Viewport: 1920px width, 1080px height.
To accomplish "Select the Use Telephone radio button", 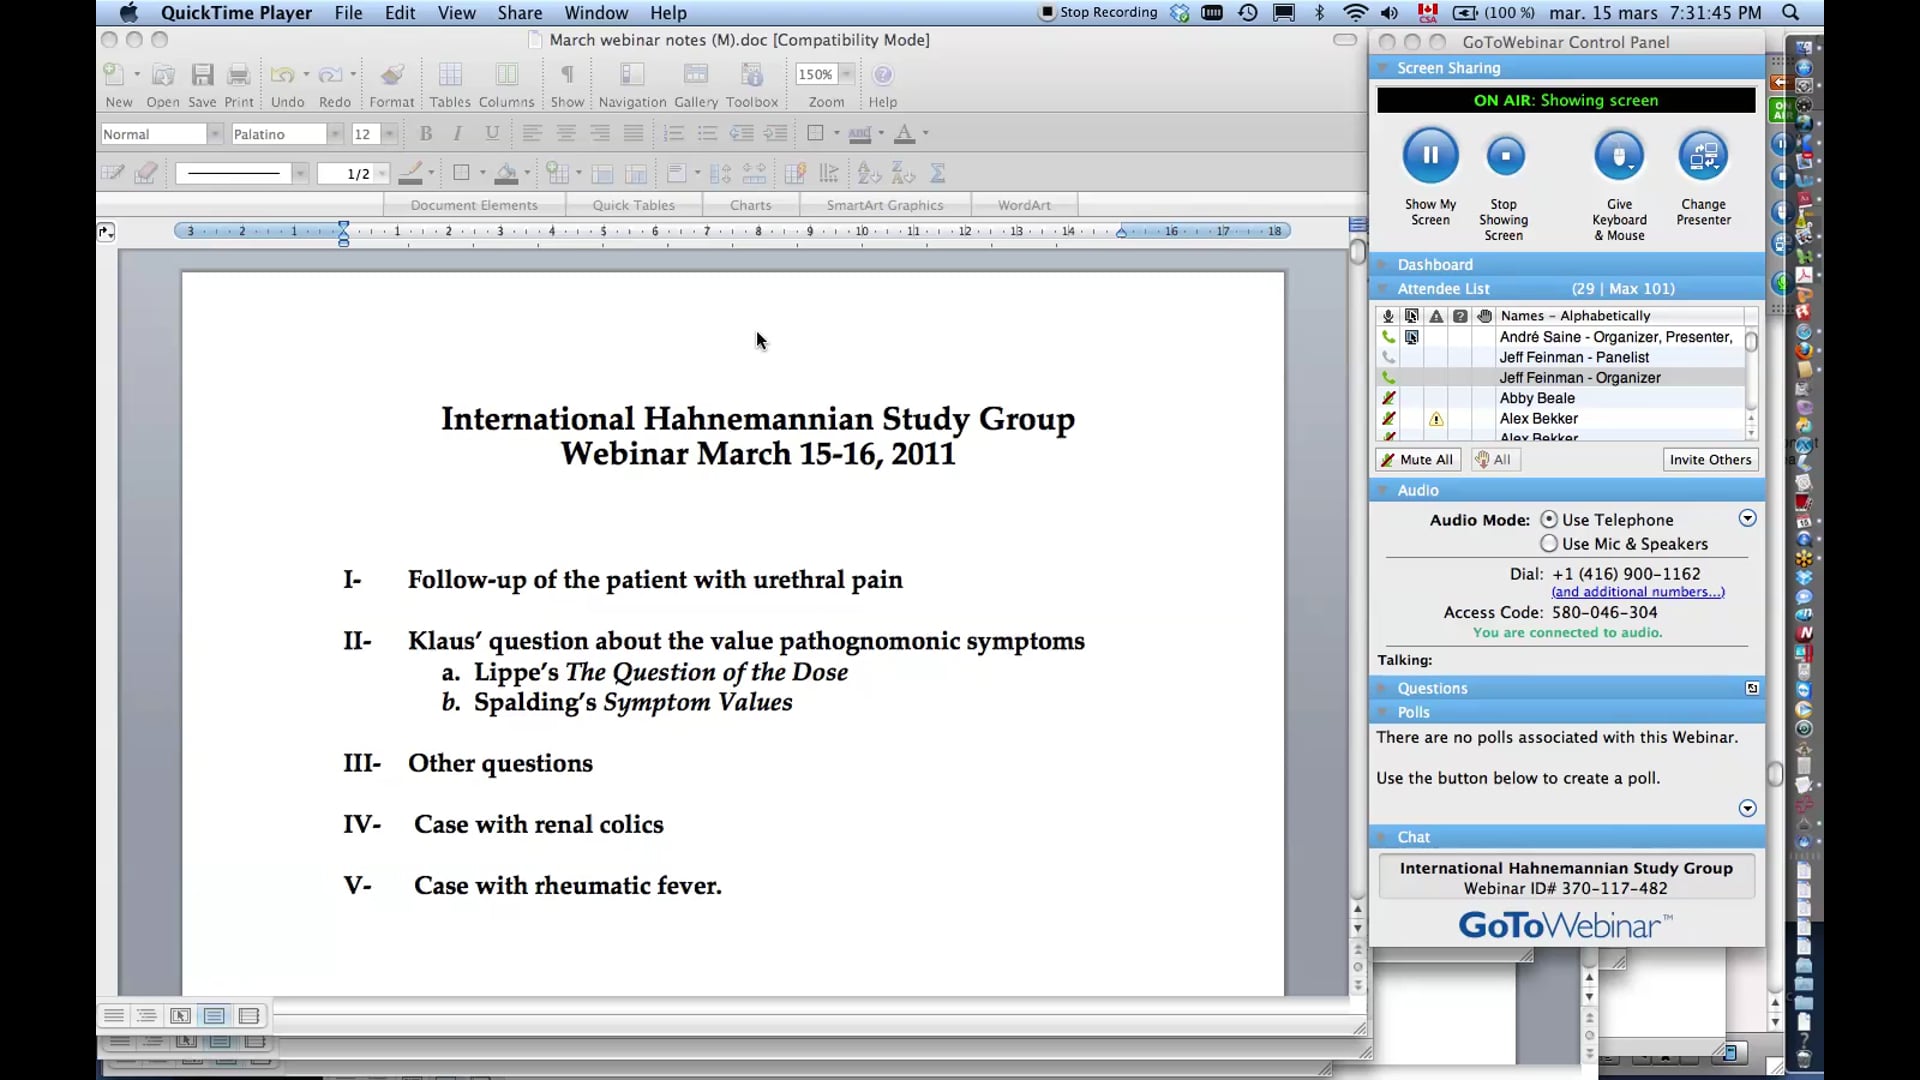I will [x=1550, y=519].
